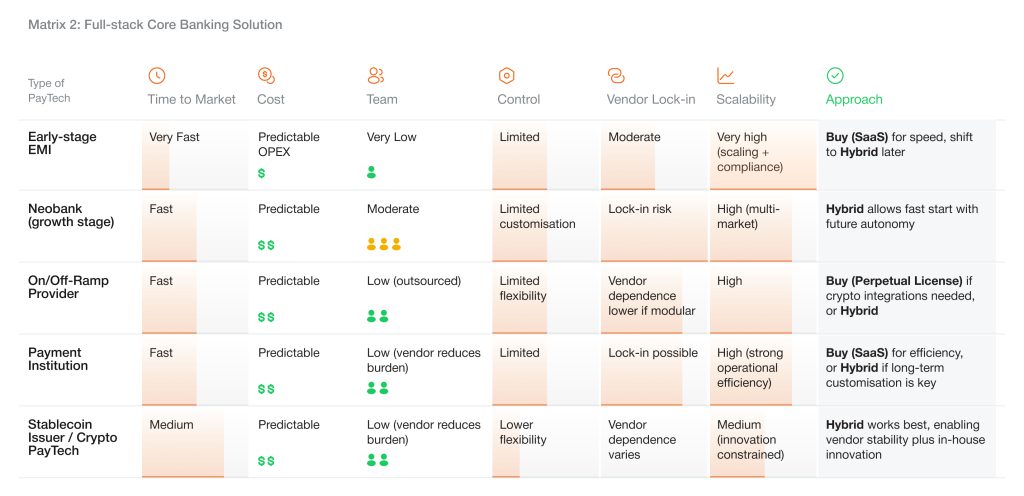Click the people icon above Team

[376, 76]
